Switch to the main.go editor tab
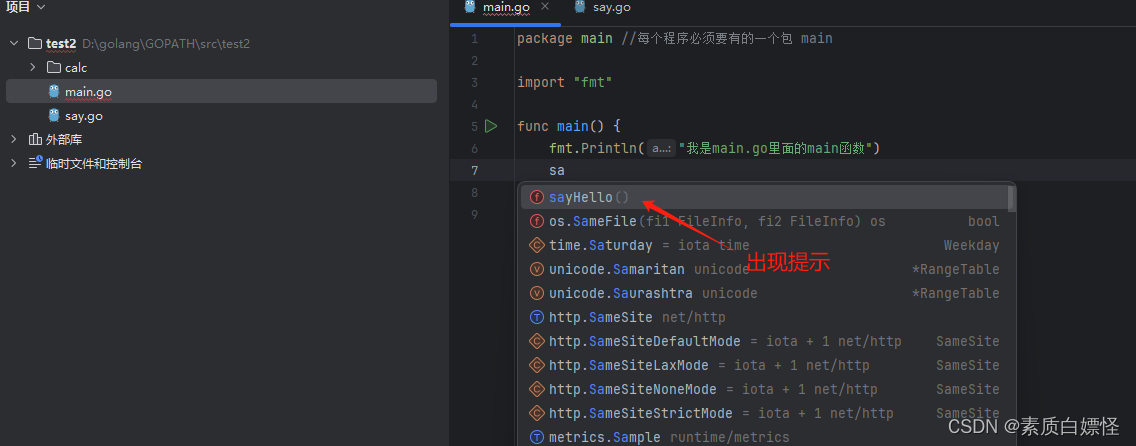This screenshot has width=1136, height=446. (x=506, y=7)
